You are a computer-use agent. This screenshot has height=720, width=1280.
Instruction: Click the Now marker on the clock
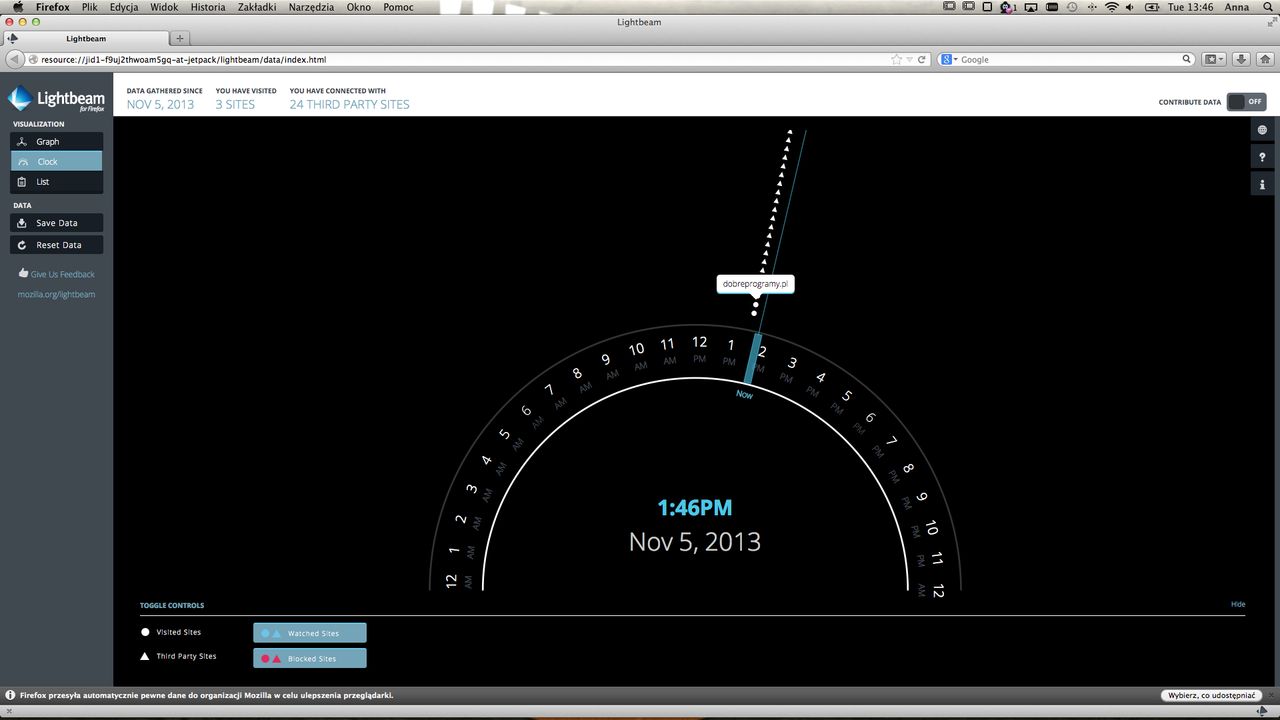click(x=744, y=395)
